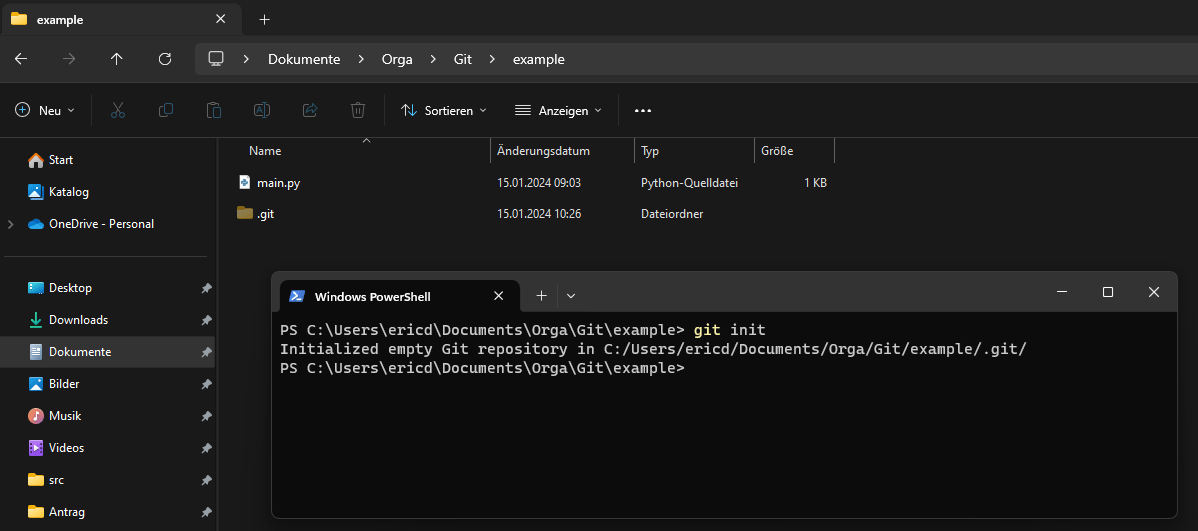The height and width of the screenshot is (531, 1198).
Task: Expand the OneDrive - Personal tree node
Action: point(11,224)
